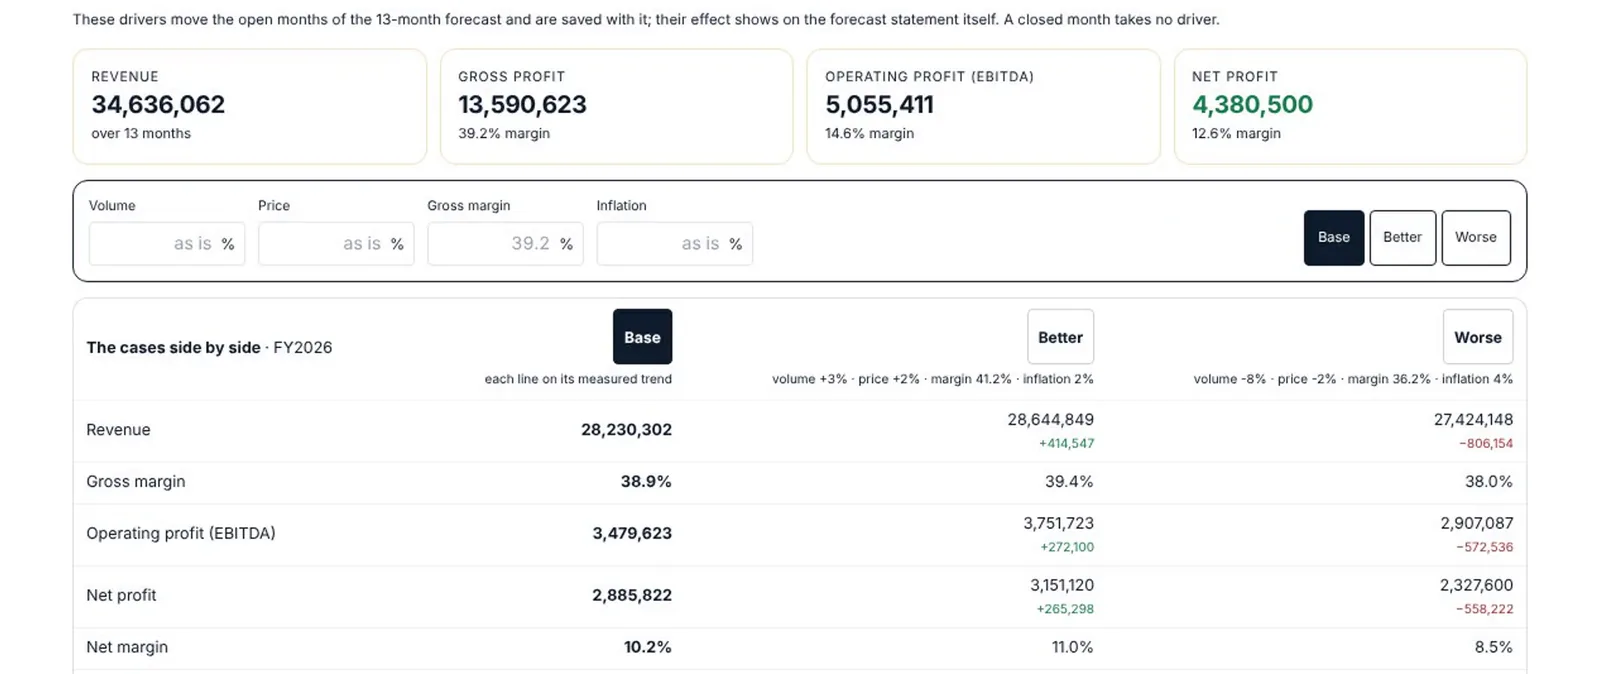The image size is (1600, 674).
Task: Click the Better case revenue value 28,644,849
Action: pos(1050,420)
